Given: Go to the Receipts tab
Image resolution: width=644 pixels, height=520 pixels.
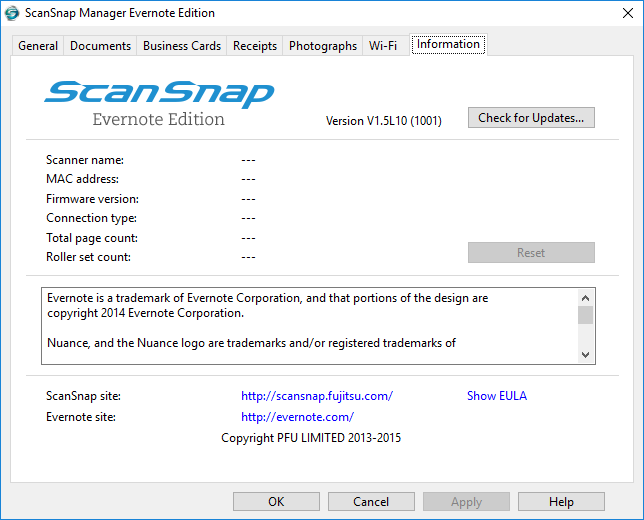Looking at the screenshot, I should pos(255,46).
